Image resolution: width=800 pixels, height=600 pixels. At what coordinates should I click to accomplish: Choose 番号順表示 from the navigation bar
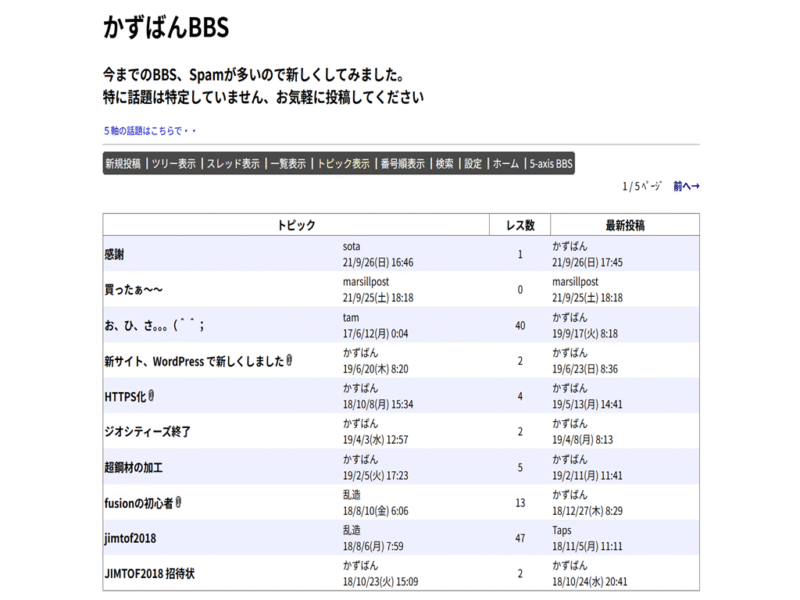402,164
